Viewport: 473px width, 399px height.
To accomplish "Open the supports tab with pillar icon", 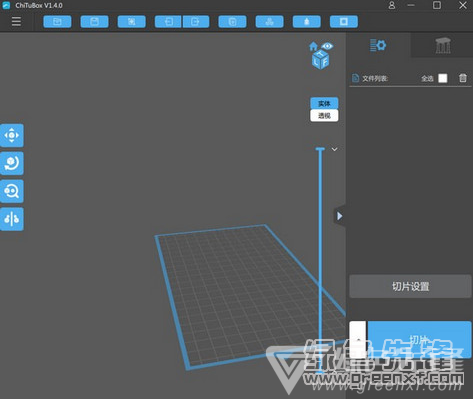I will pos(443,45).
